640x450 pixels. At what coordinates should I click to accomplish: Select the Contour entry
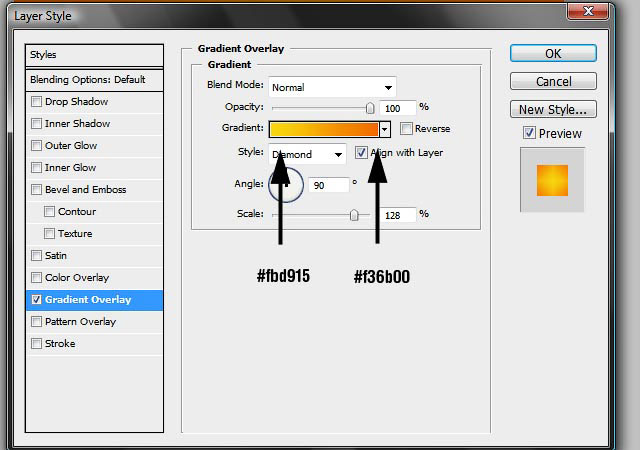pyautogui.click(x=77, y=212)
